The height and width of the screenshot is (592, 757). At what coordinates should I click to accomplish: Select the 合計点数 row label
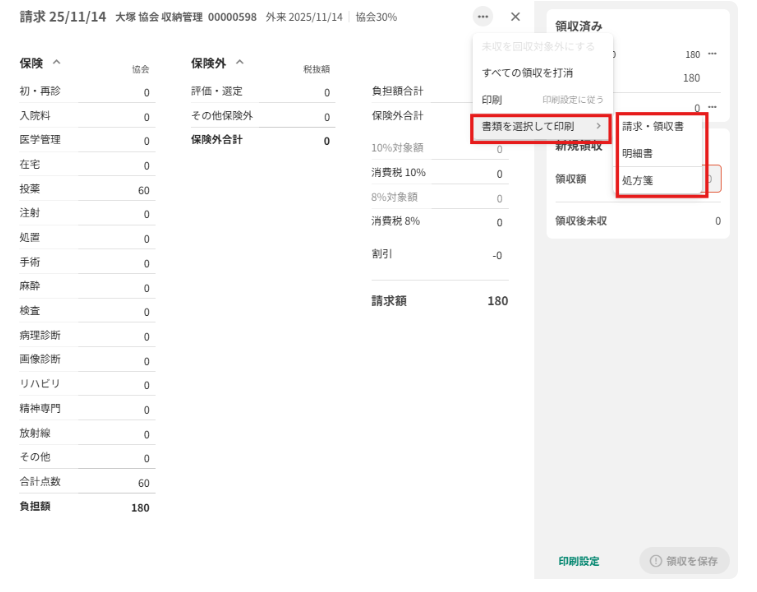tap(40, 481)
